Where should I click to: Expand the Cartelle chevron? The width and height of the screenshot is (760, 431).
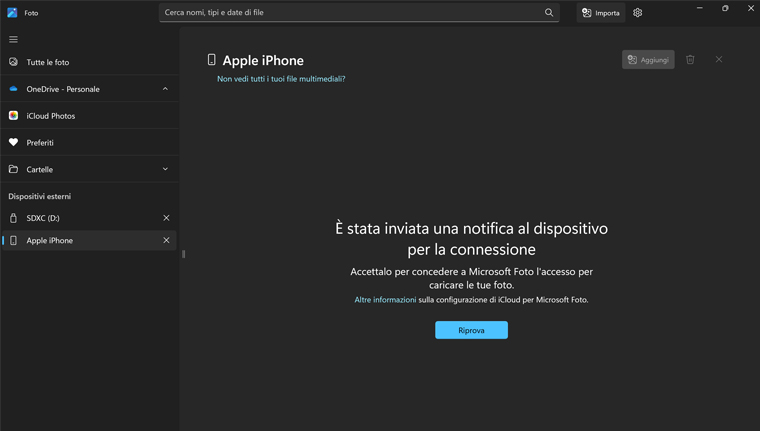coord(165,169)
